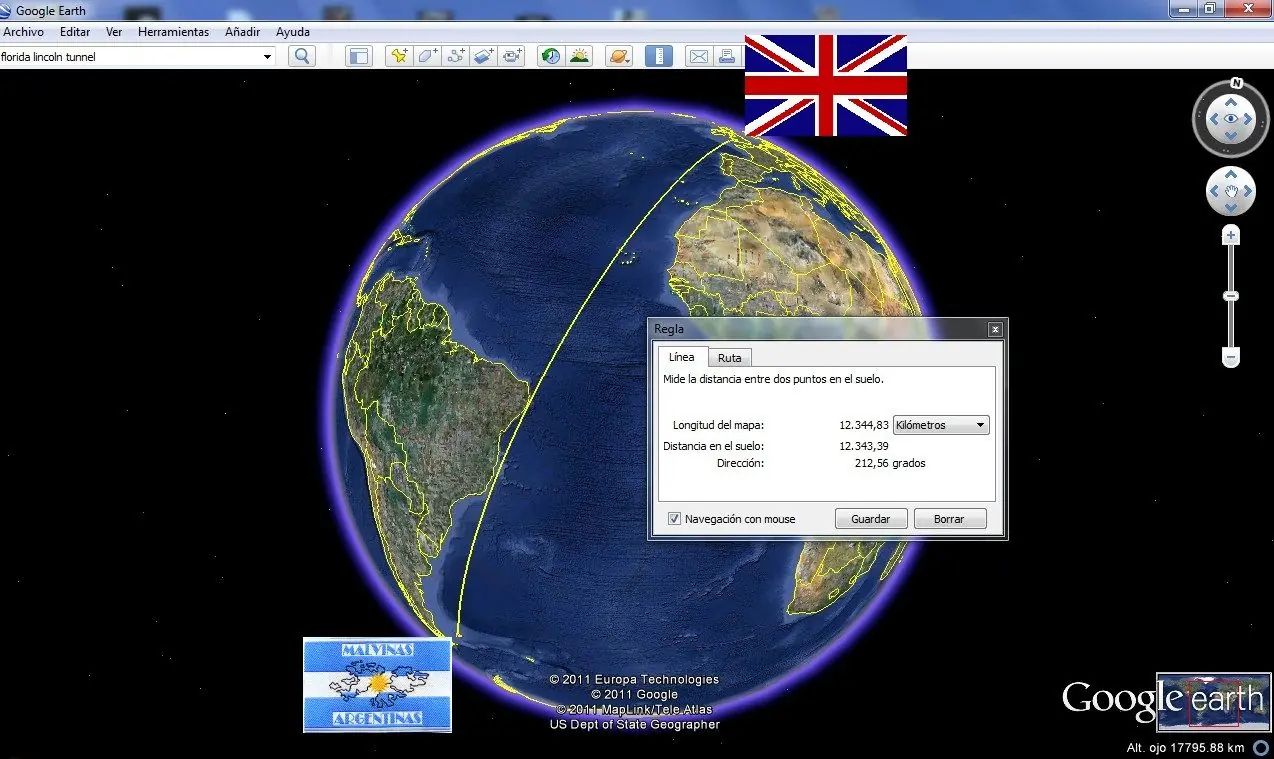Click the Print icon in toolbar
Viewport: 1274px width, 759px height.
click(x=727, y=57)
